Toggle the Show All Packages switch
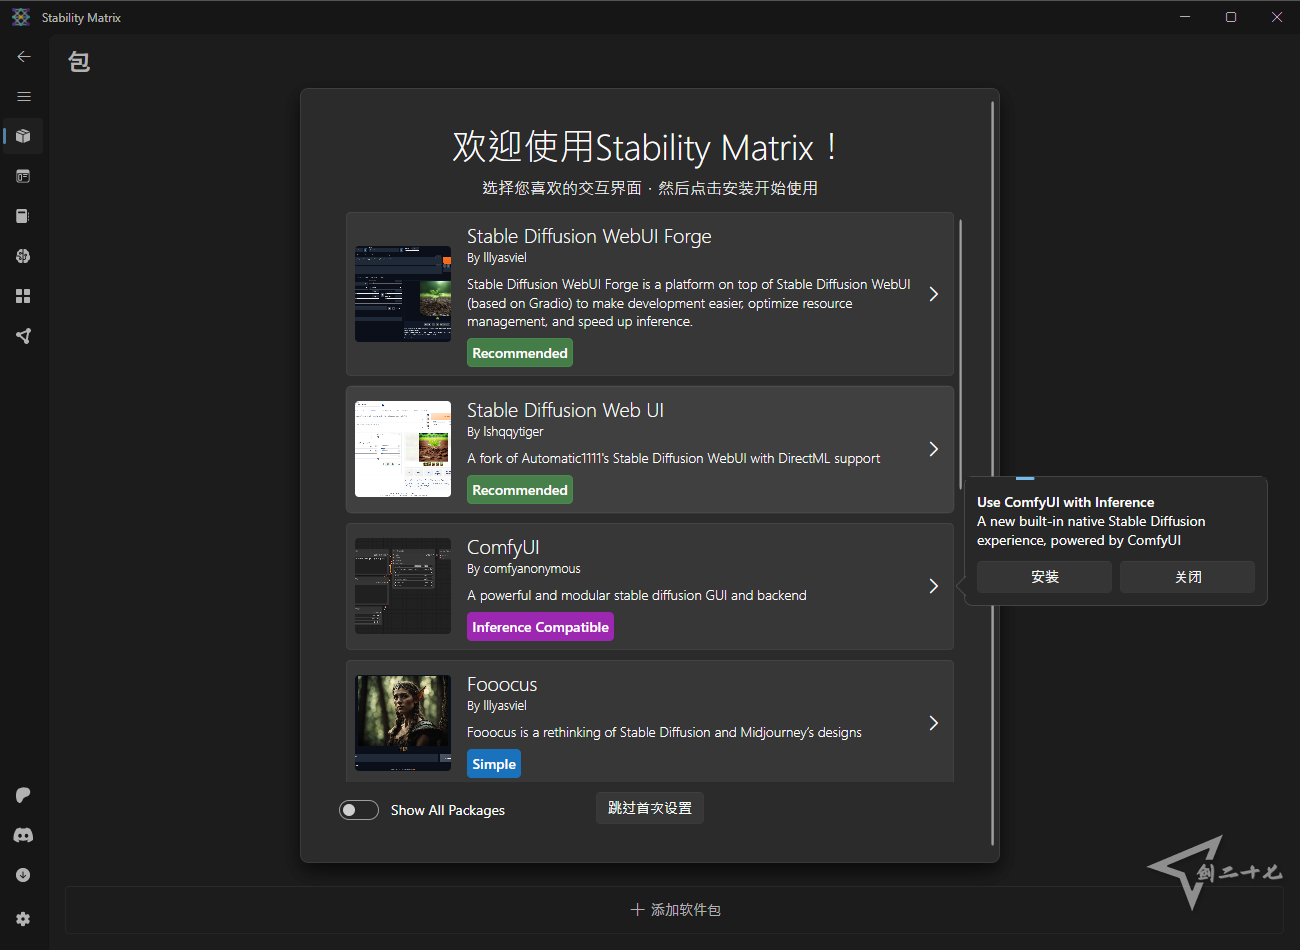 [359, 810]
